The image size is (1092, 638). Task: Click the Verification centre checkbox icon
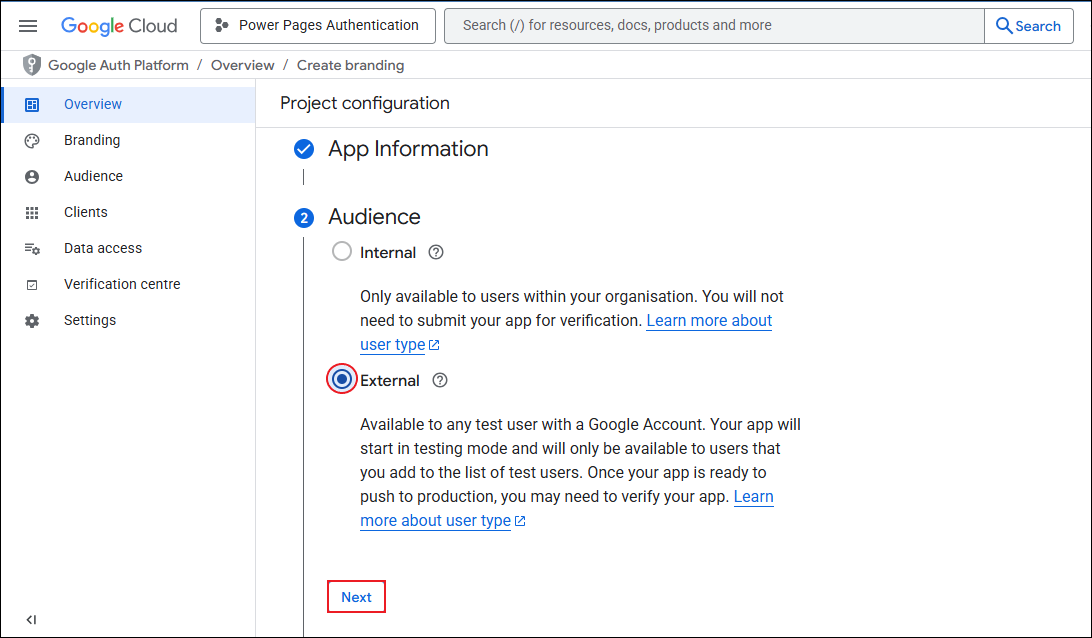pos(32,285)
